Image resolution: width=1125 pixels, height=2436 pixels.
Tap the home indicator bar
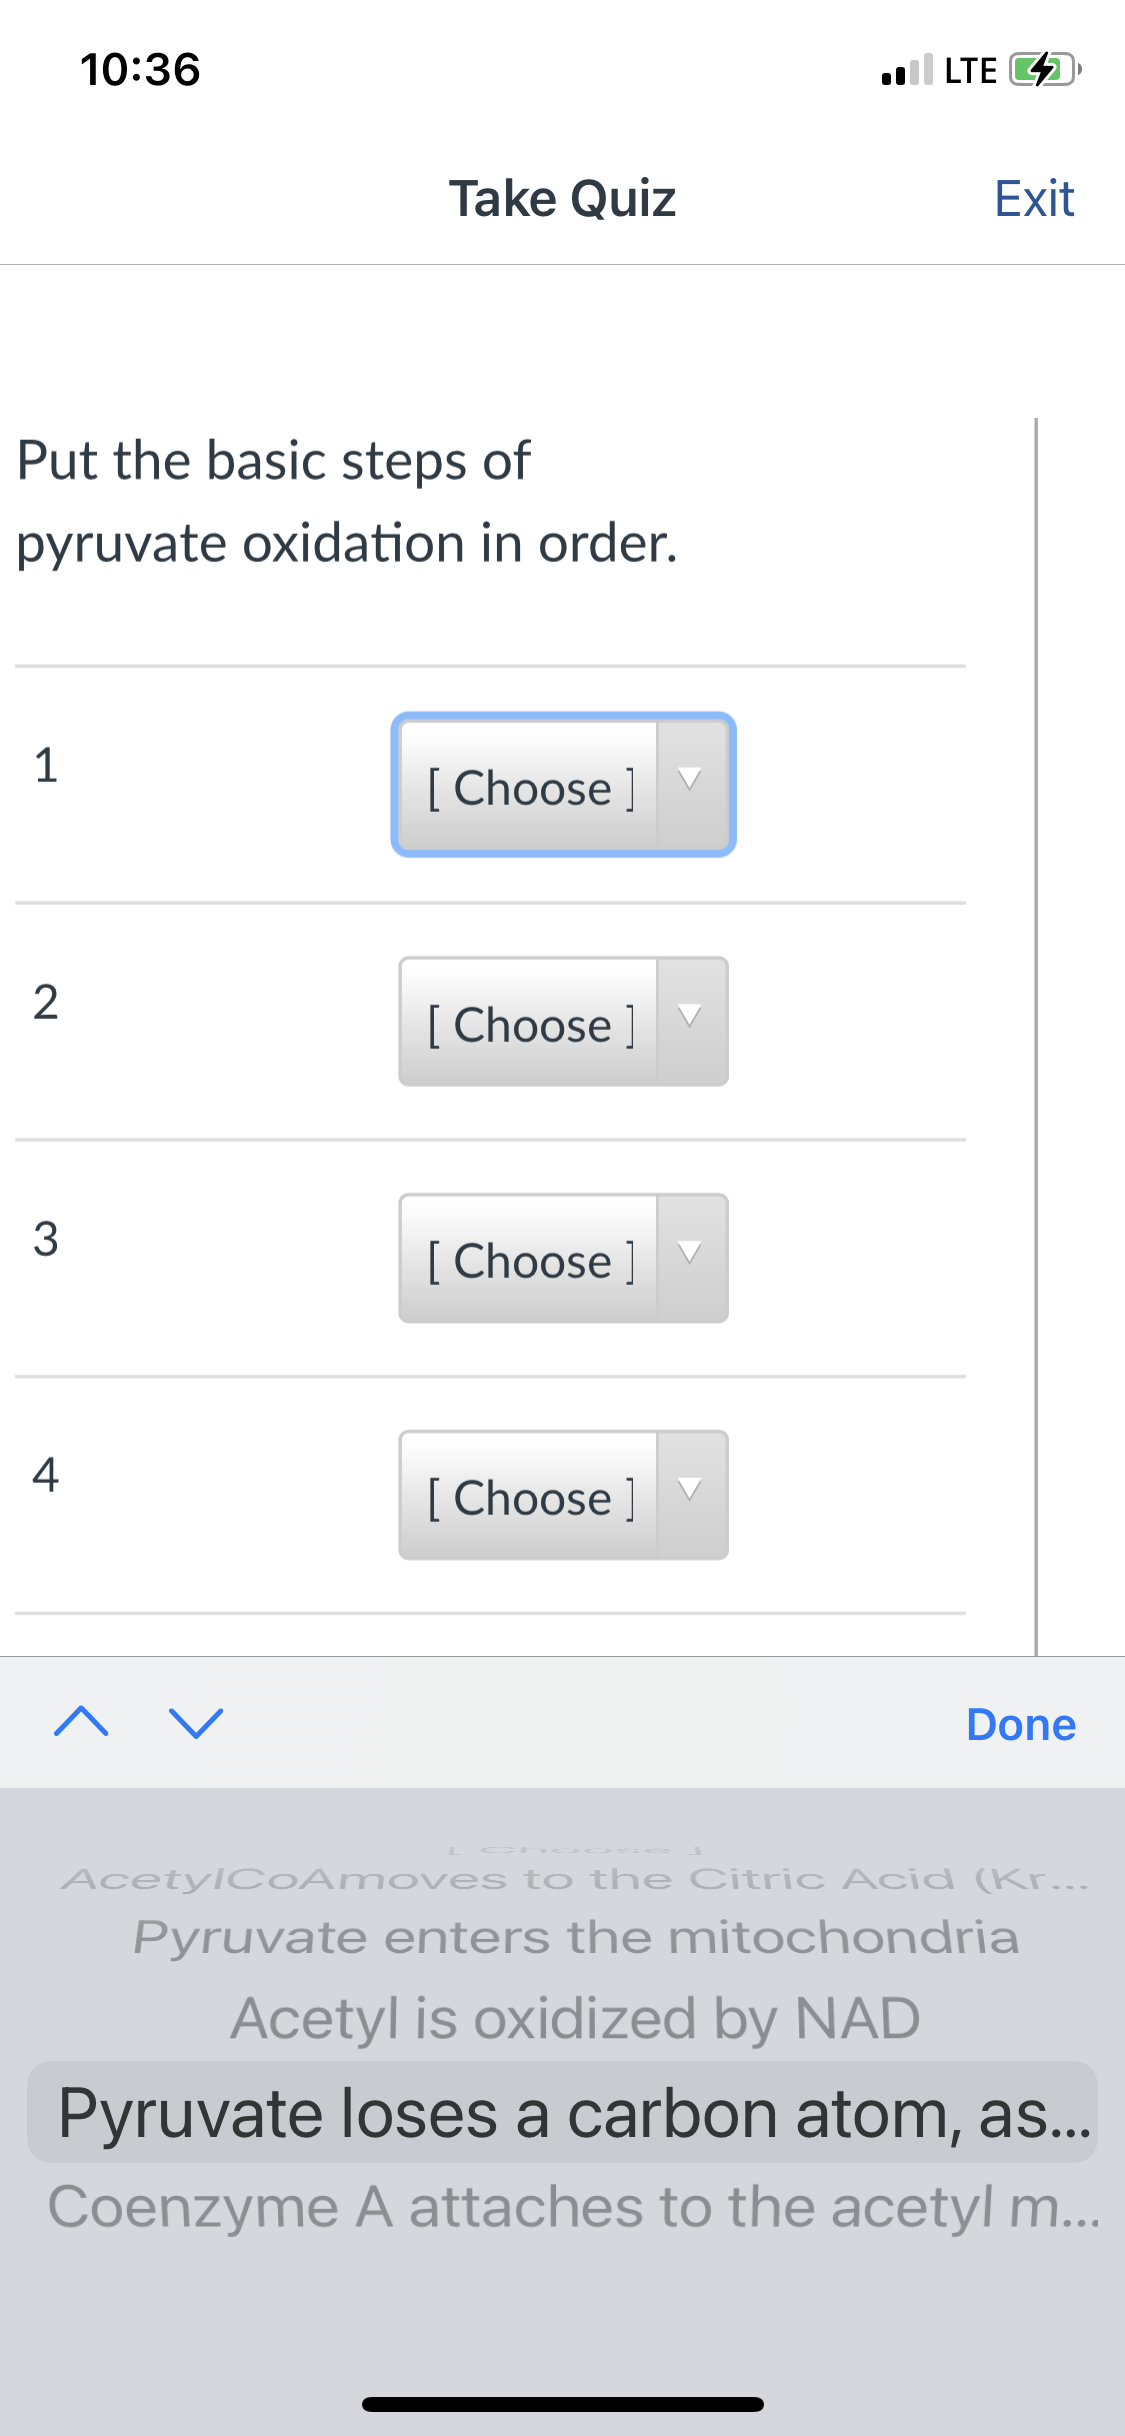[x=563, y=2404]
